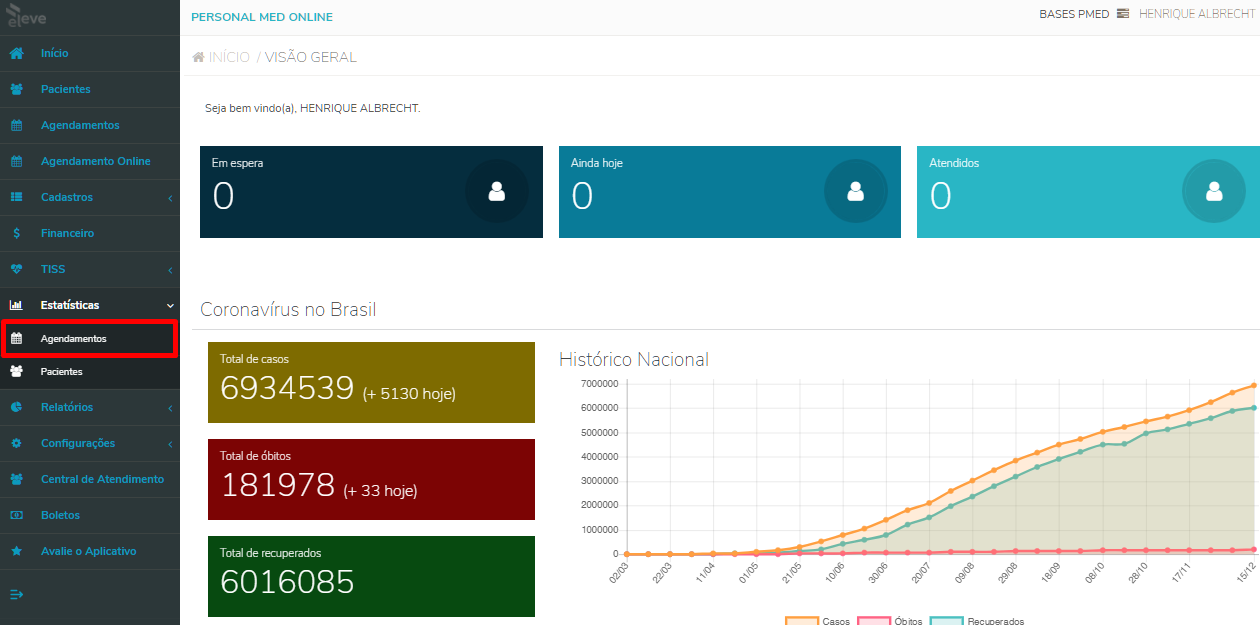
Task: Open the HENRIQUE ALBRECHT user menu
Action: [1196, 14]
